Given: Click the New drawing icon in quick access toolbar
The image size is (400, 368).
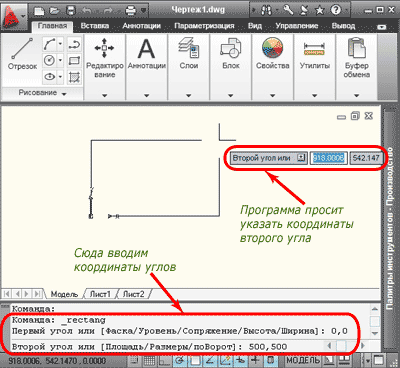Looking at the screenshot, I should [x=39, y=11].
